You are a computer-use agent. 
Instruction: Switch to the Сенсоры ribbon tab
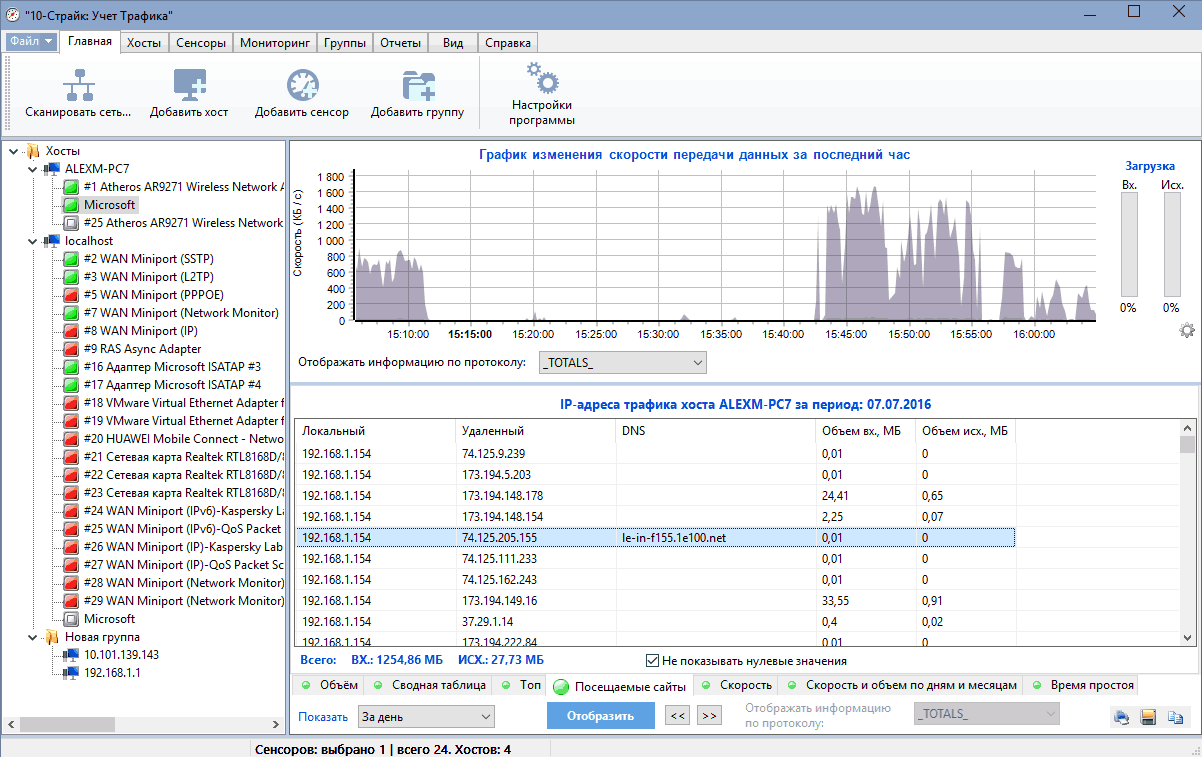[x=200, y=43]
